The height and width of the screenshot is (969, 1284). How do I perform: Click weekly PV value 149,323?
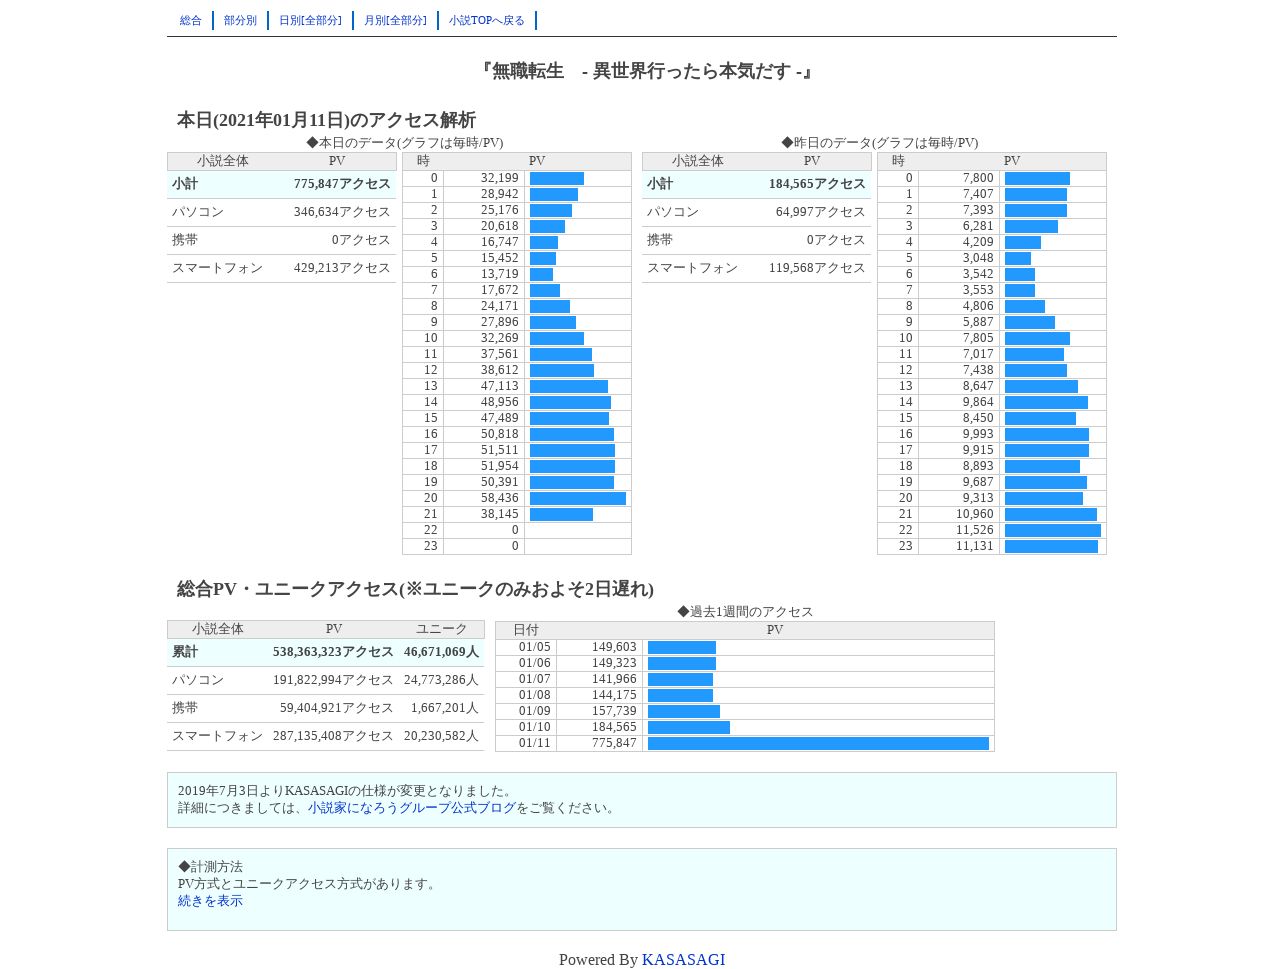coord(614,663)
